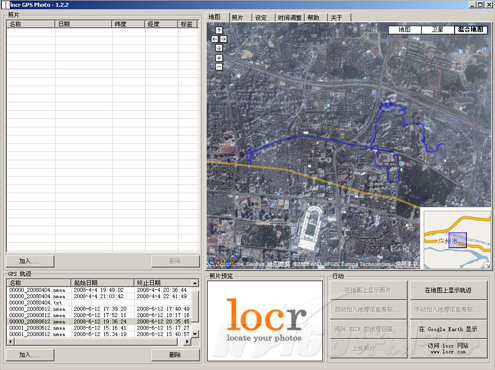
Task: Sort GPS tracks by 起始日期 column header
Action: pos(102,283)
